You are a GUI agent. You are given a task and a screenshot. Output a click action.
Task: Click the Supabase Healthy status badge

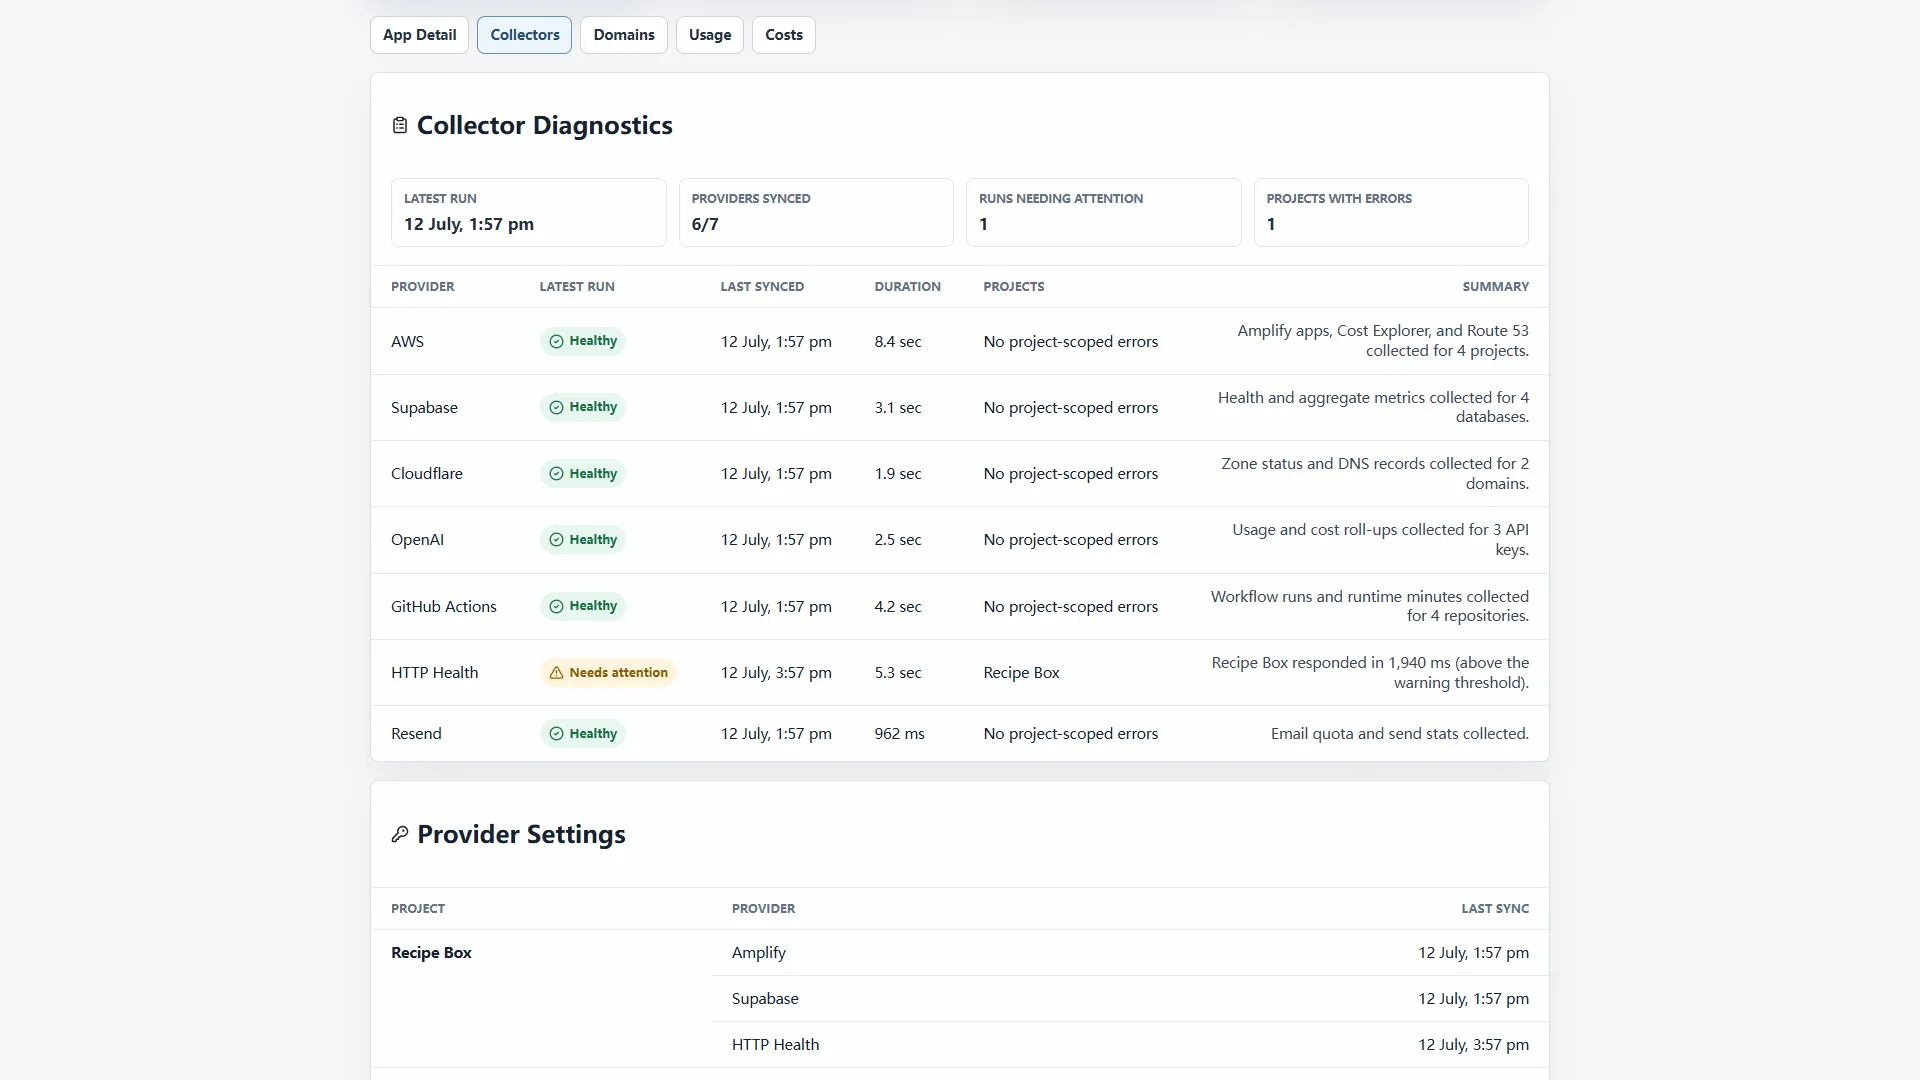(x=583, y=407)
